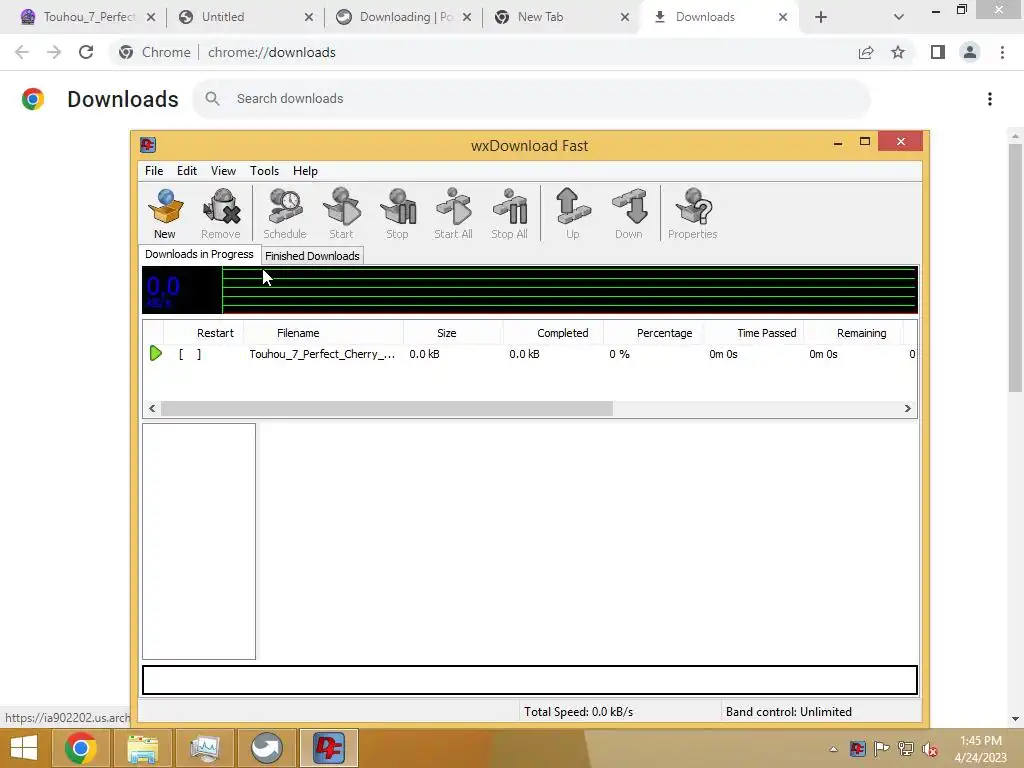The image size is (1024, 768).
Task: Move download Up in the queue
Action: point(573,213)
